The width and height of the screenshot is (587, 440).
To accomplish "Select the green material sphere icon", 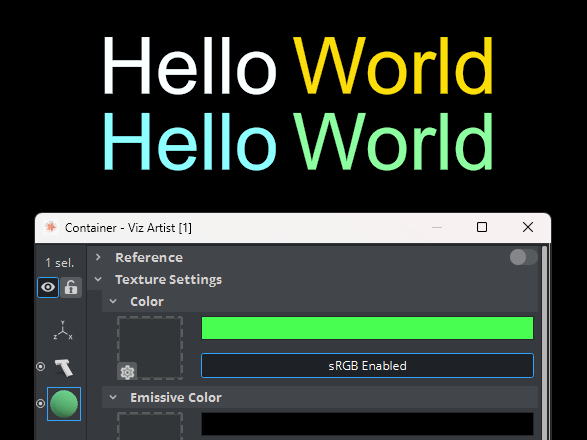I will tap(64, 404).
